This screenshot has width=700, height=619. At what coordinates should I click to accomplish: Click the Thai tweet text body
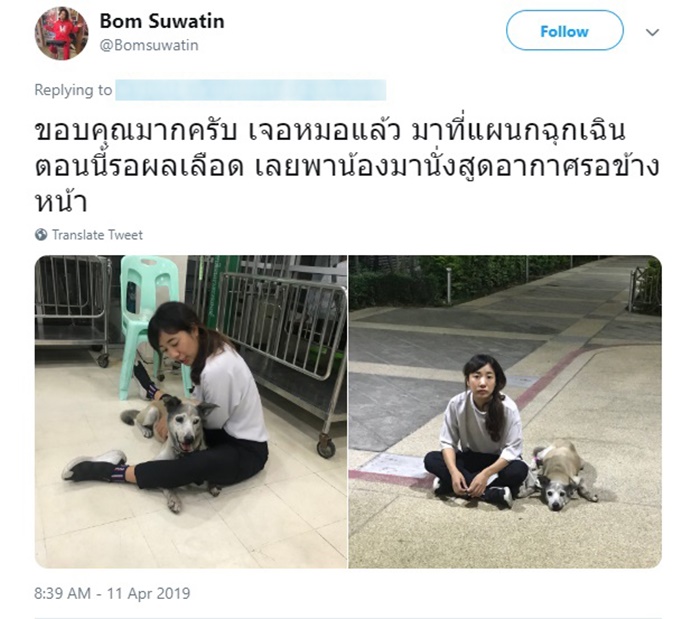tap(347, 166)
